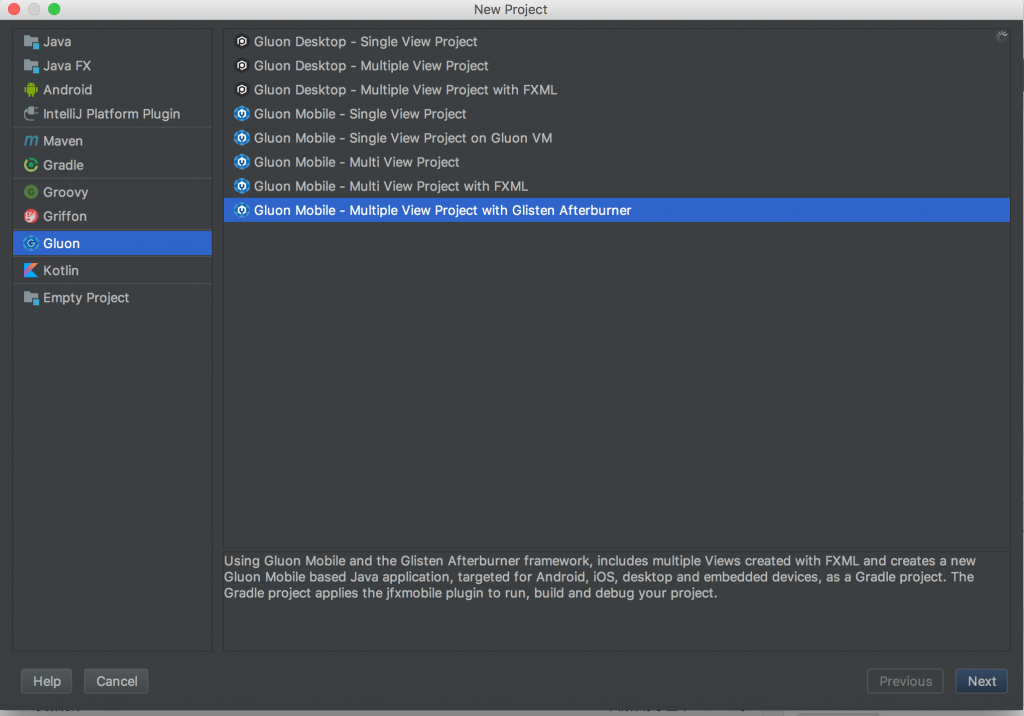Choose Gradle project type
Image resolution: width=1024 pixels, height=716 pixels.
pos(63,165)
